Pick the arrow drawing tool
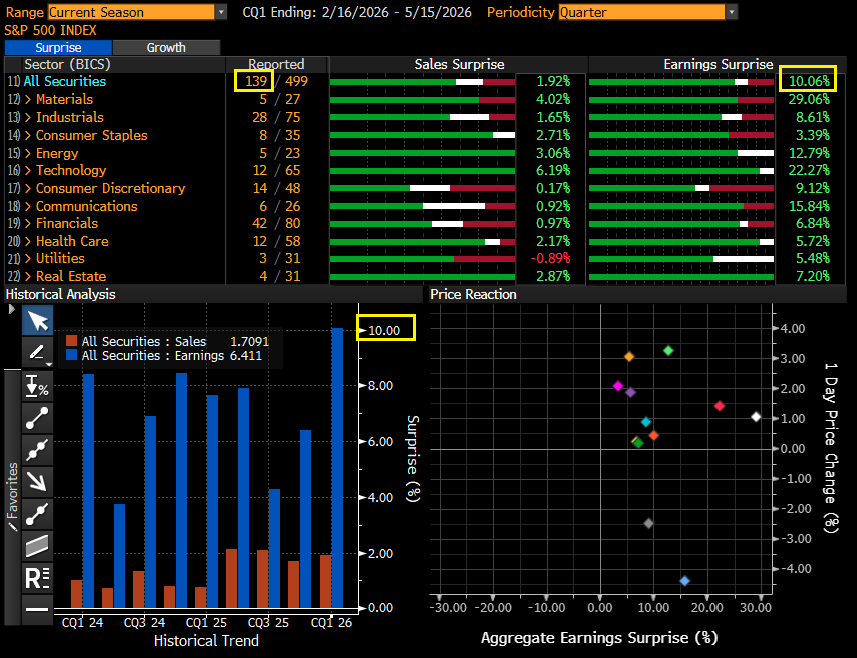Image resolution: width=857 pixels, height=658 pixels. click(37, 481)
